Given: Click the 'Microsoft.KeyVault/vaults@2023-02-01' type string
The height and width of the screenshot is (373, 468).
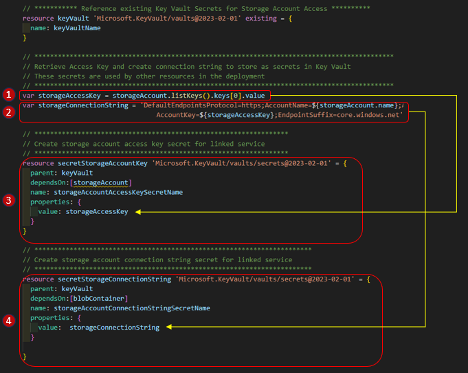Looking at the screenshot, I should 167,18.
